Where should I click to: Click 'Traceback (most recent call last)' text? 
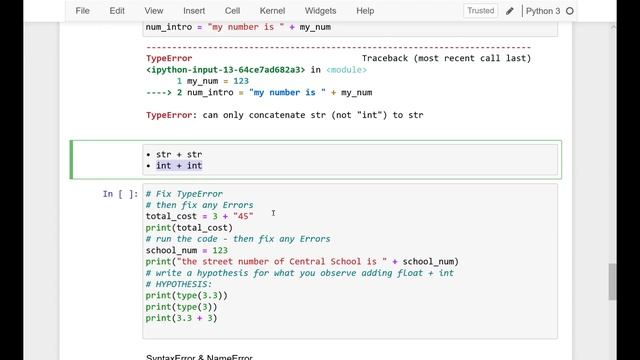coord(447,58)
